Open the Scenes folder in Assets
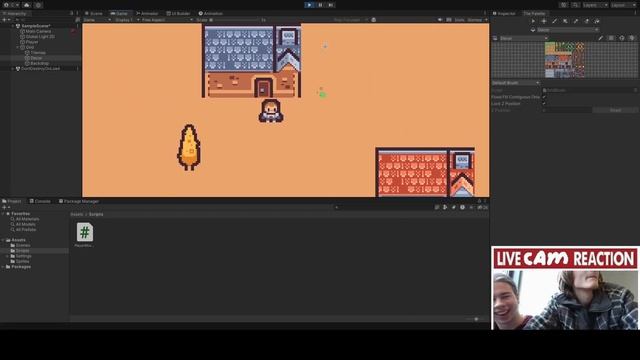This screenshot has height=360, width=640. (x=23, y=245)
